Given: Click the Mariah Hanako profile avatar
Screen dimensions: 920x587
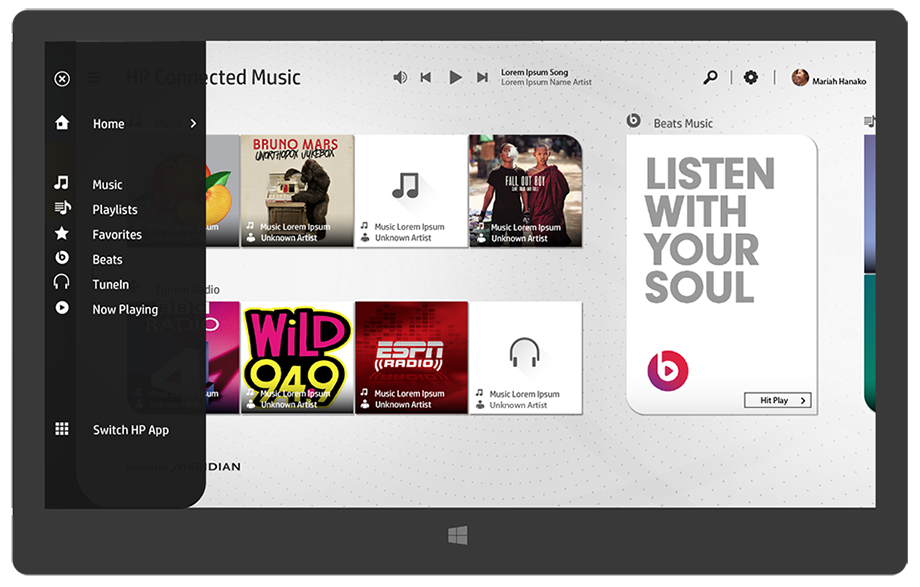Looking at the screenshot, I should tap(800, 77).
